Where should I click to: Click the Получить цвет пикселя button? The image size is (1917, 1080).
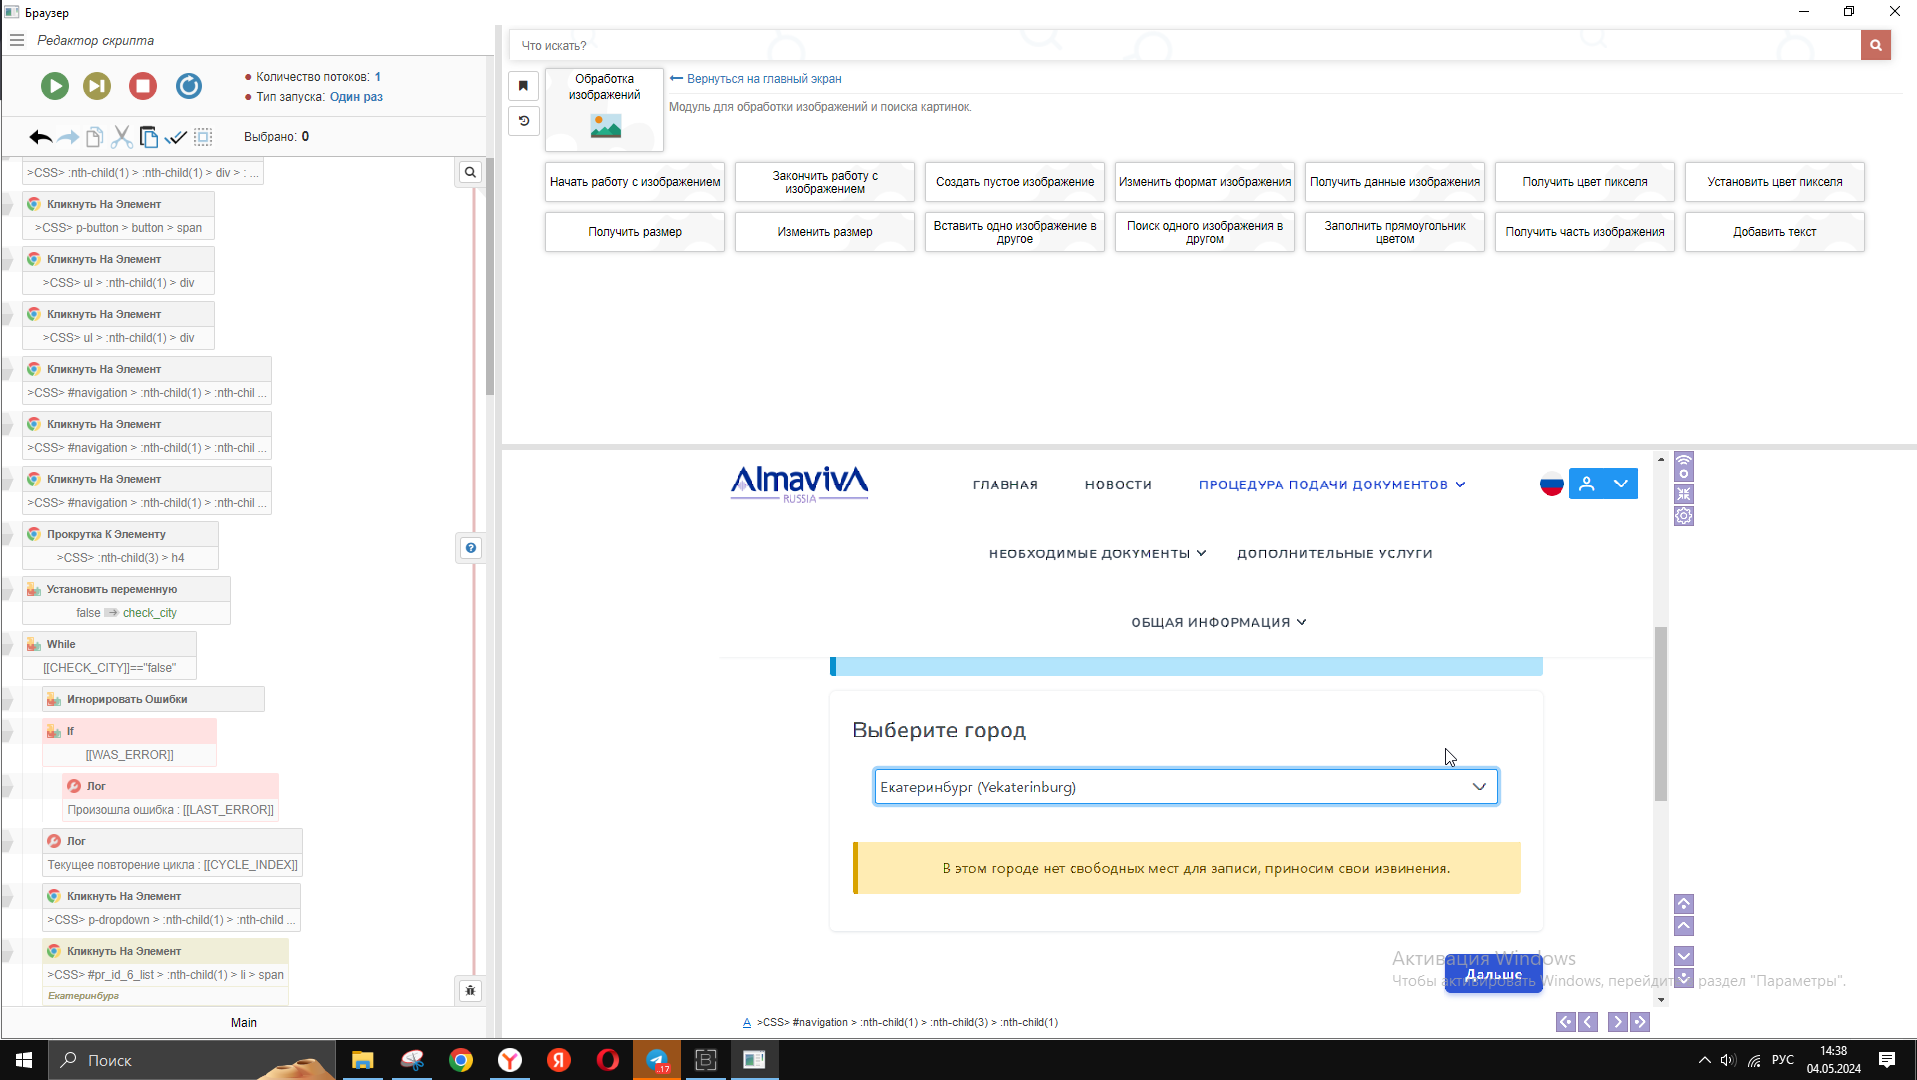pos(1584,182)
